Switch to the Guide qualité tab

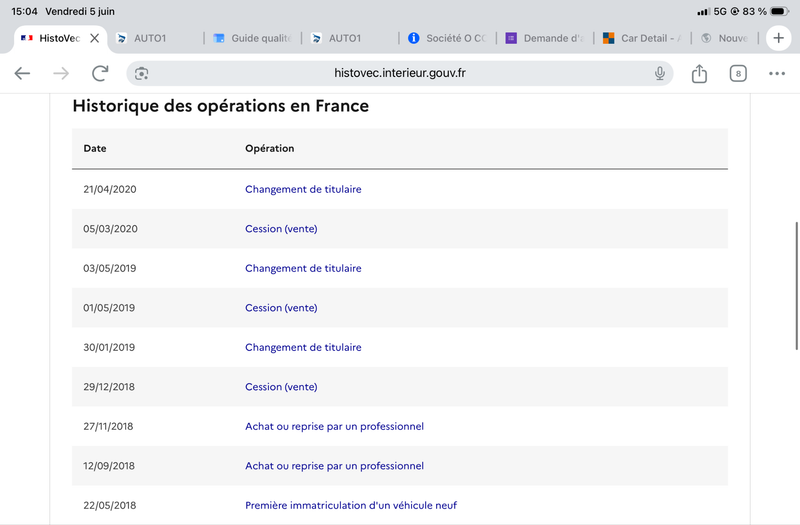click(x=253, y=38)
